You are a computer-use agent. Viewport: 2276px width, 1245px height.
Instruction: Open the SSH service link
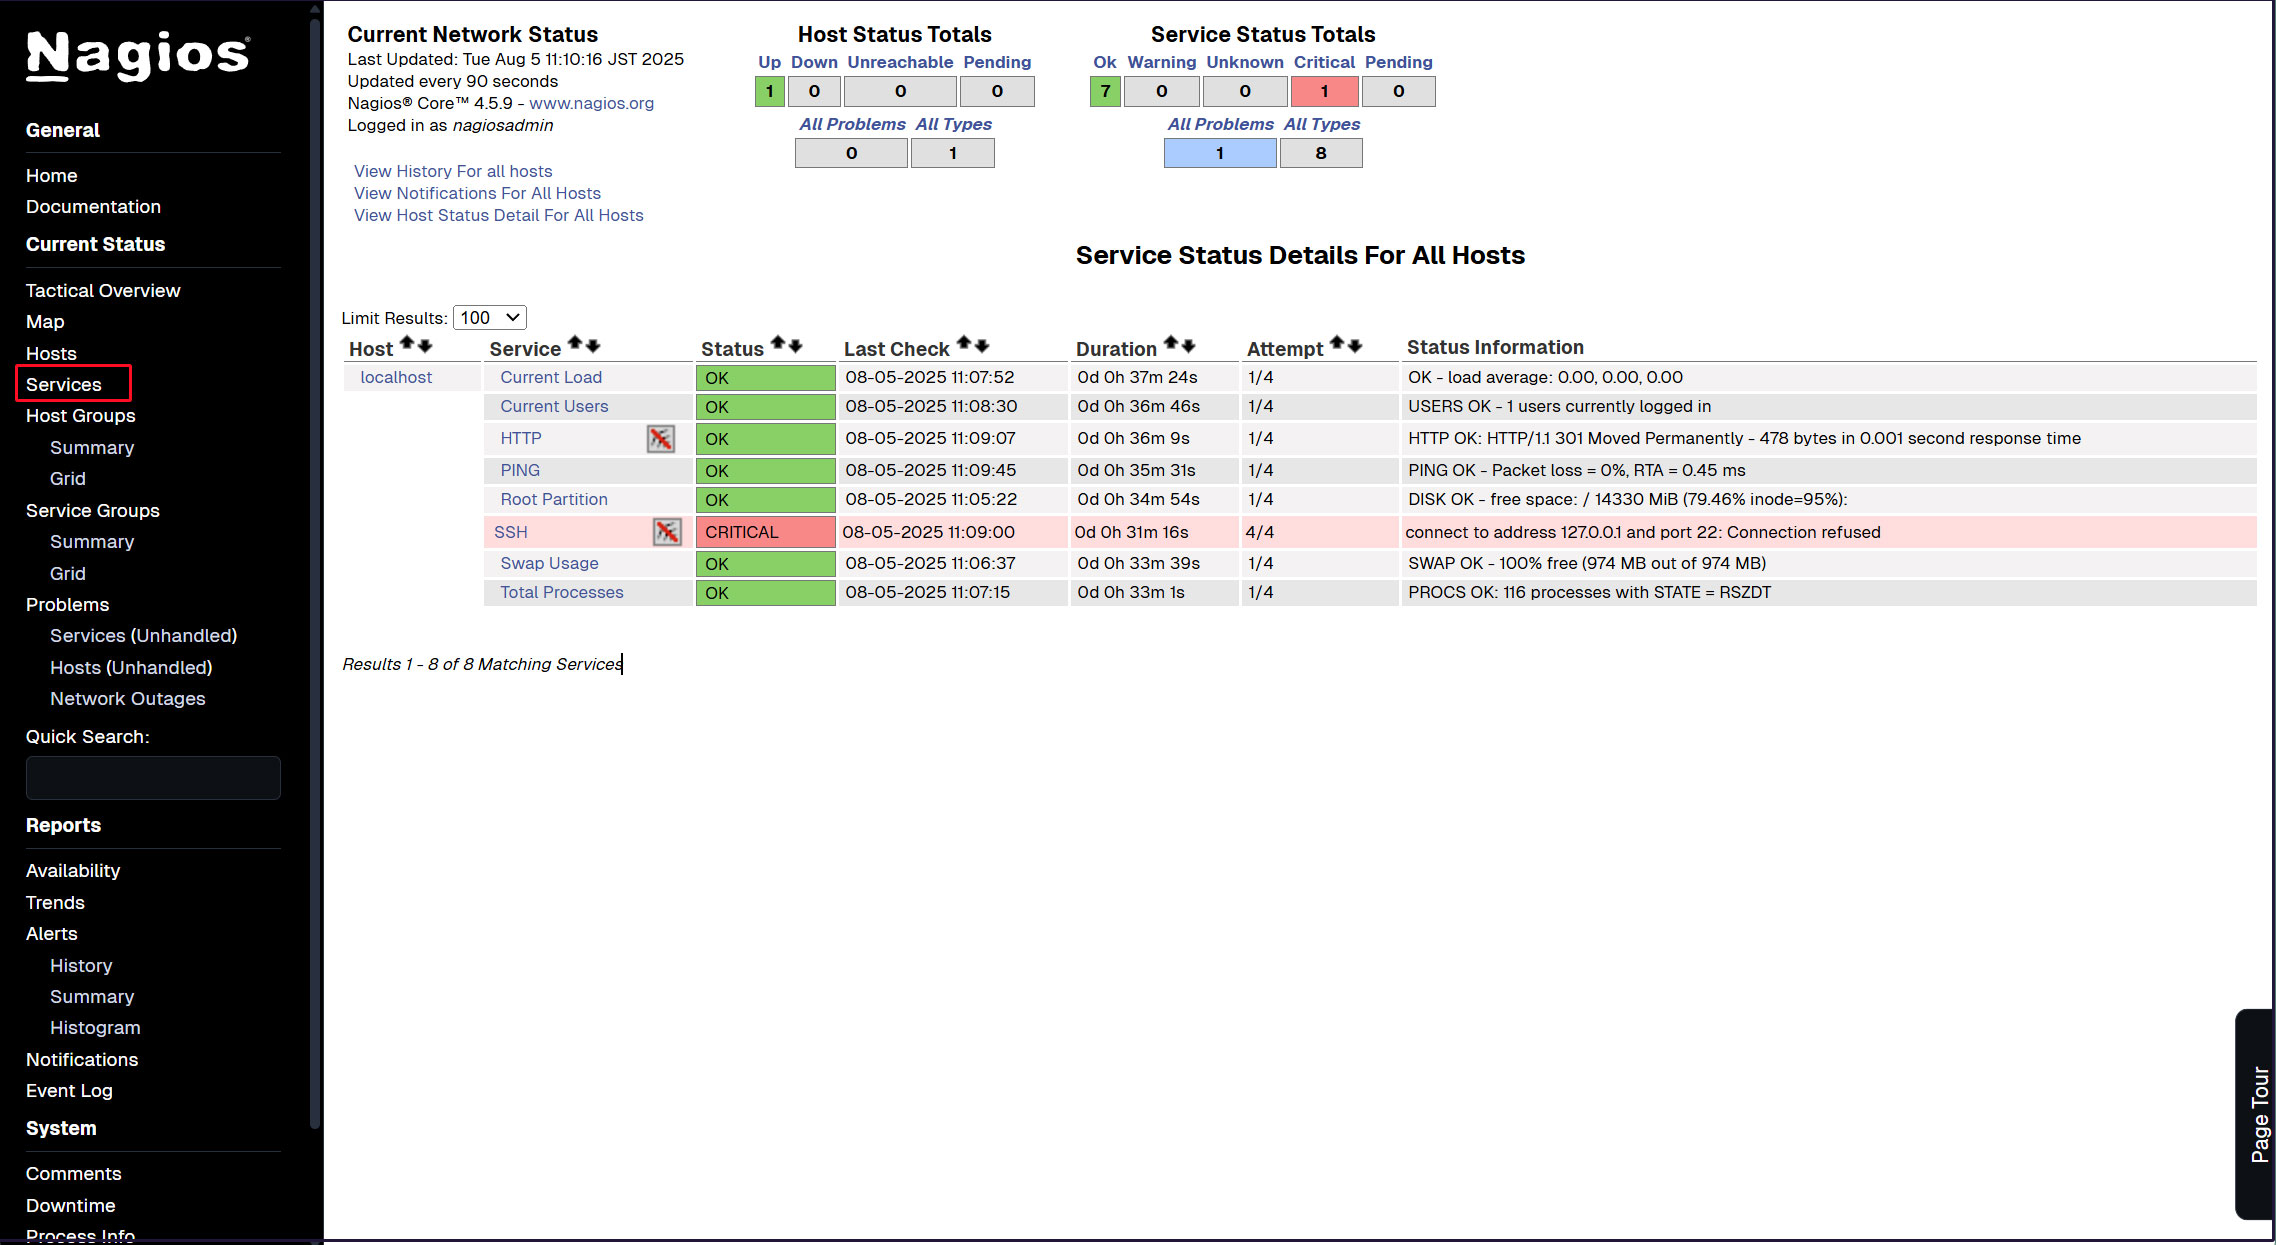[x=511, y=532]
